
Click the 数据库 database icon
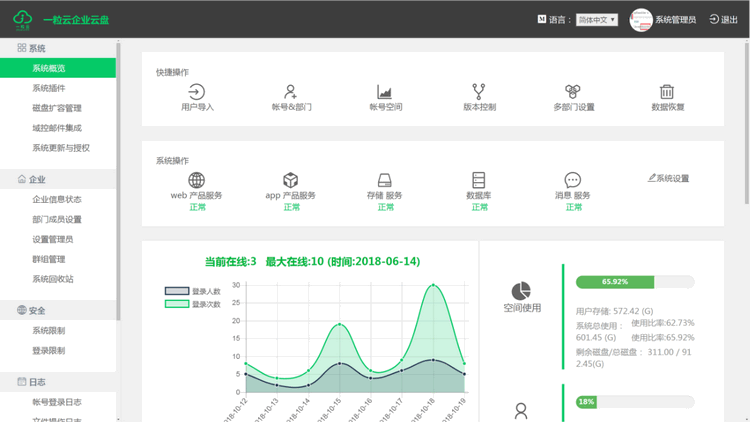click(x=479, y=180)
